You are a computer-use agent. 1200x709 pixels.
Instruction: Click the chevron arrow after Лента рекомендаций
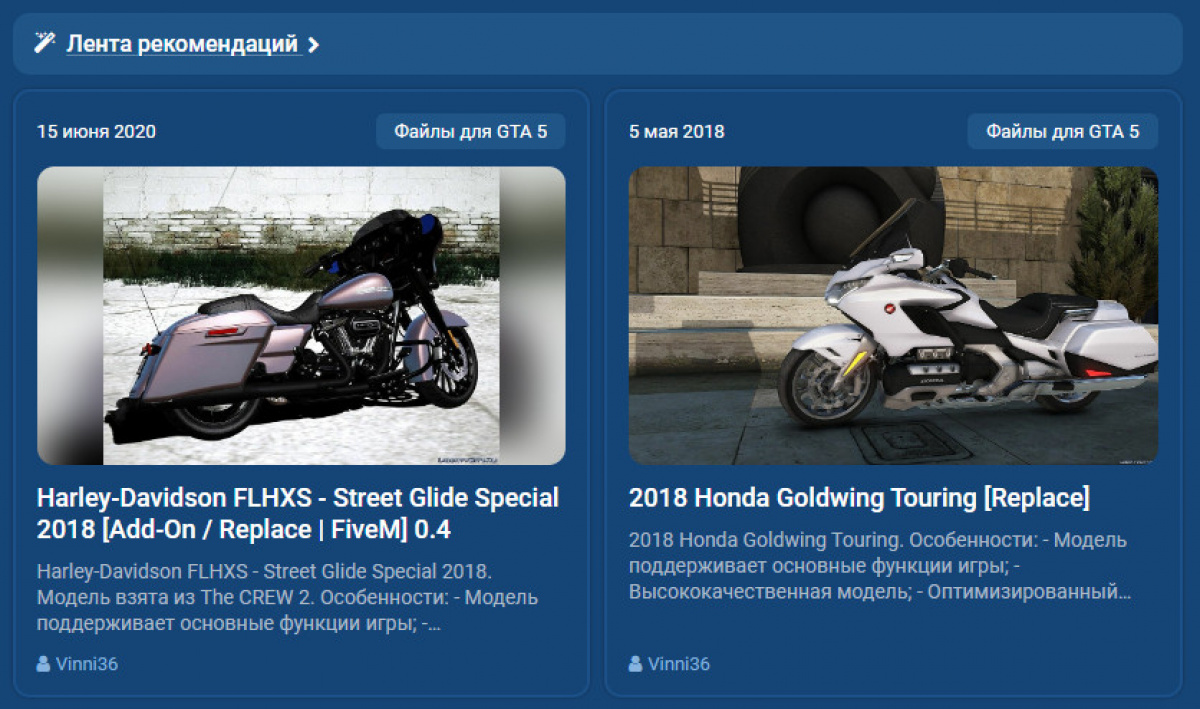coord(314,45)
